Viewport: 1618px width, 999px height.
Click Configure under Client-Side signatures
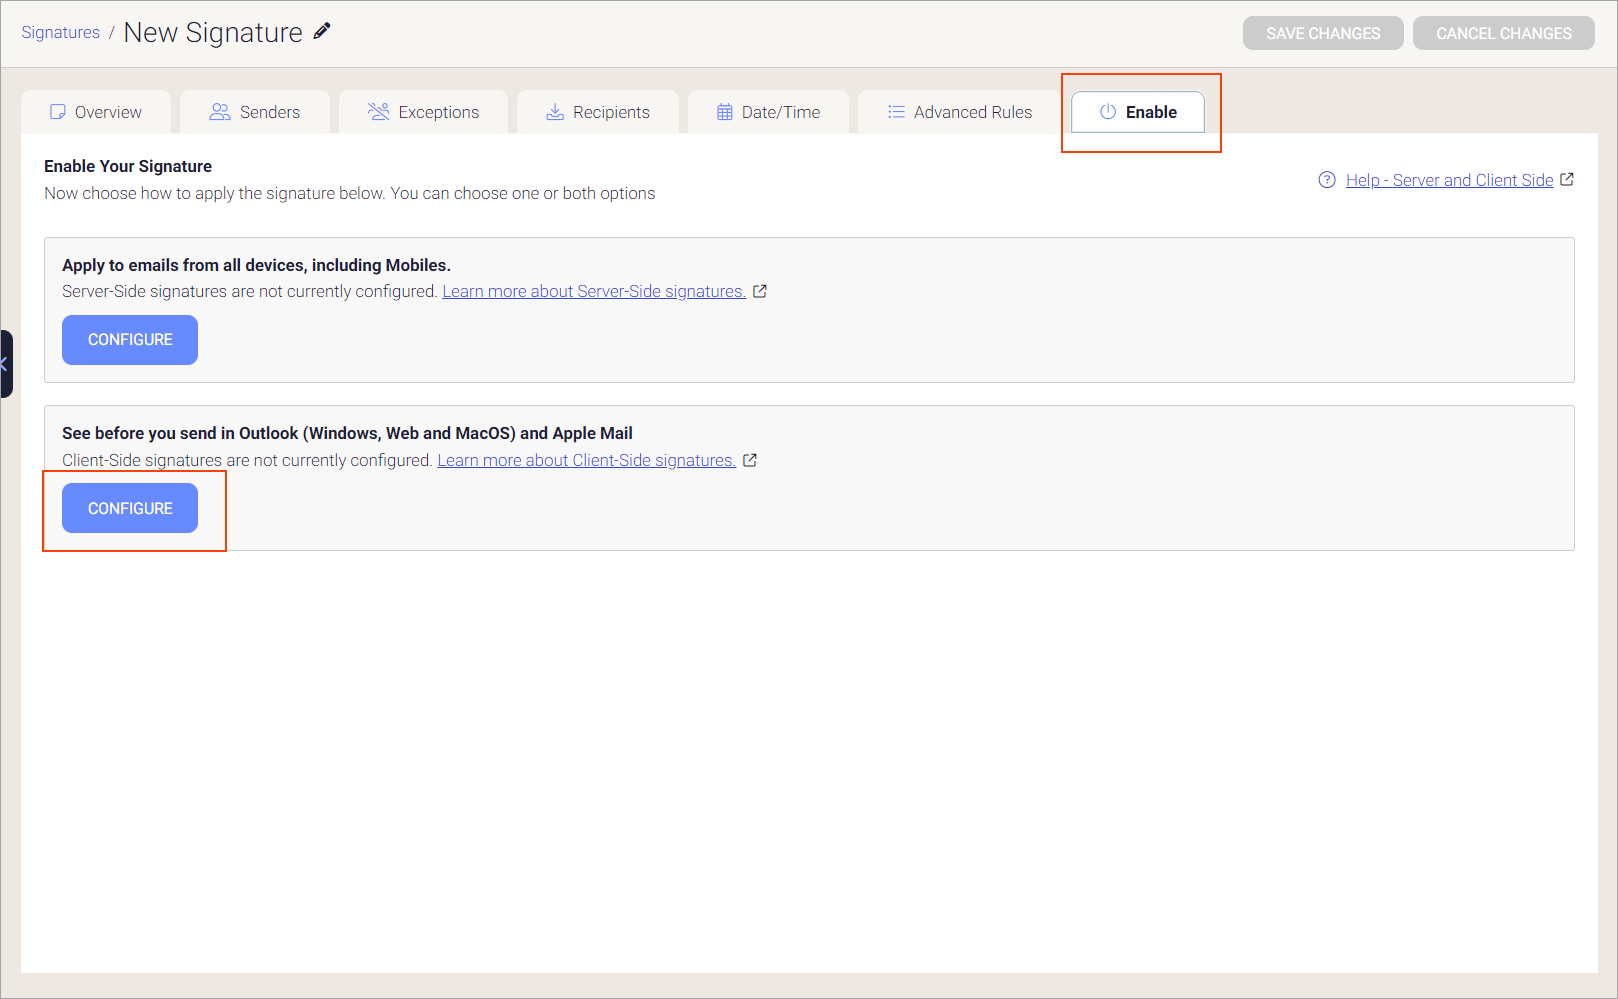[129, 507]
